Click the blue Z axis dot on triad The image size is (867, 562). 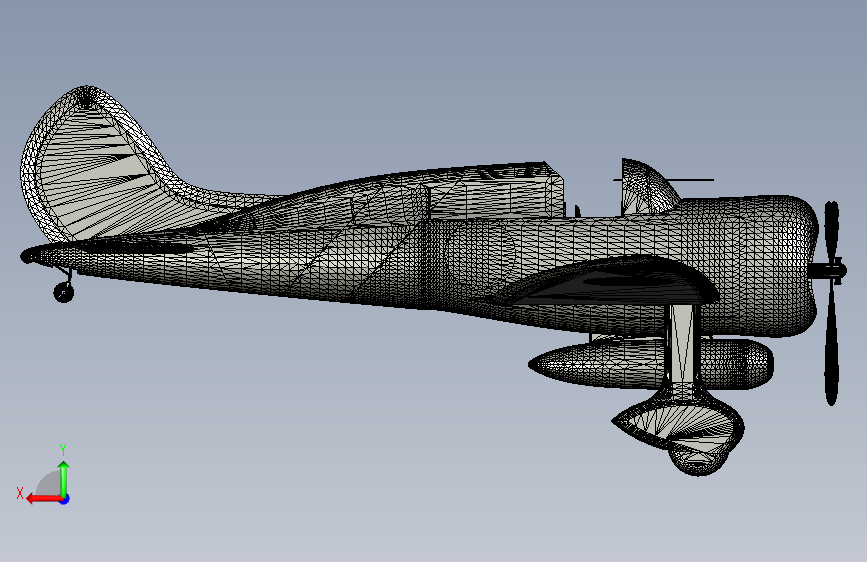coord(65,499)
